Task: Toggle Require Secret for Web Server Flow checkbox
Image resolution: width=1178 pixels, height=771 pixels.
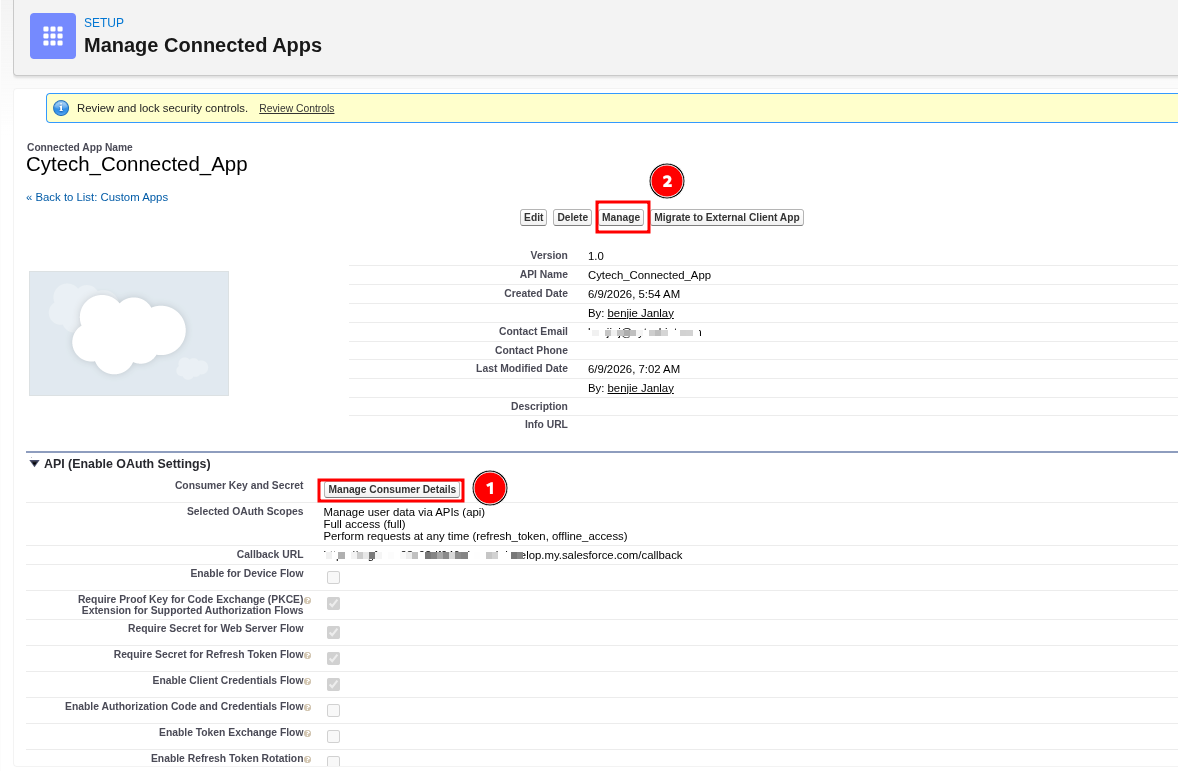Action: coord(334,633)
